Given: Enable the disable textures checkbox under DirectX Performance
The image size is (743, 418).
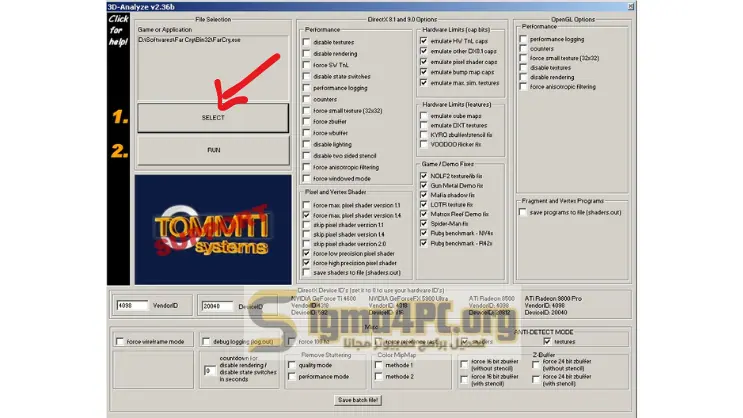Looking at the screenshot, I should (305, 41).
